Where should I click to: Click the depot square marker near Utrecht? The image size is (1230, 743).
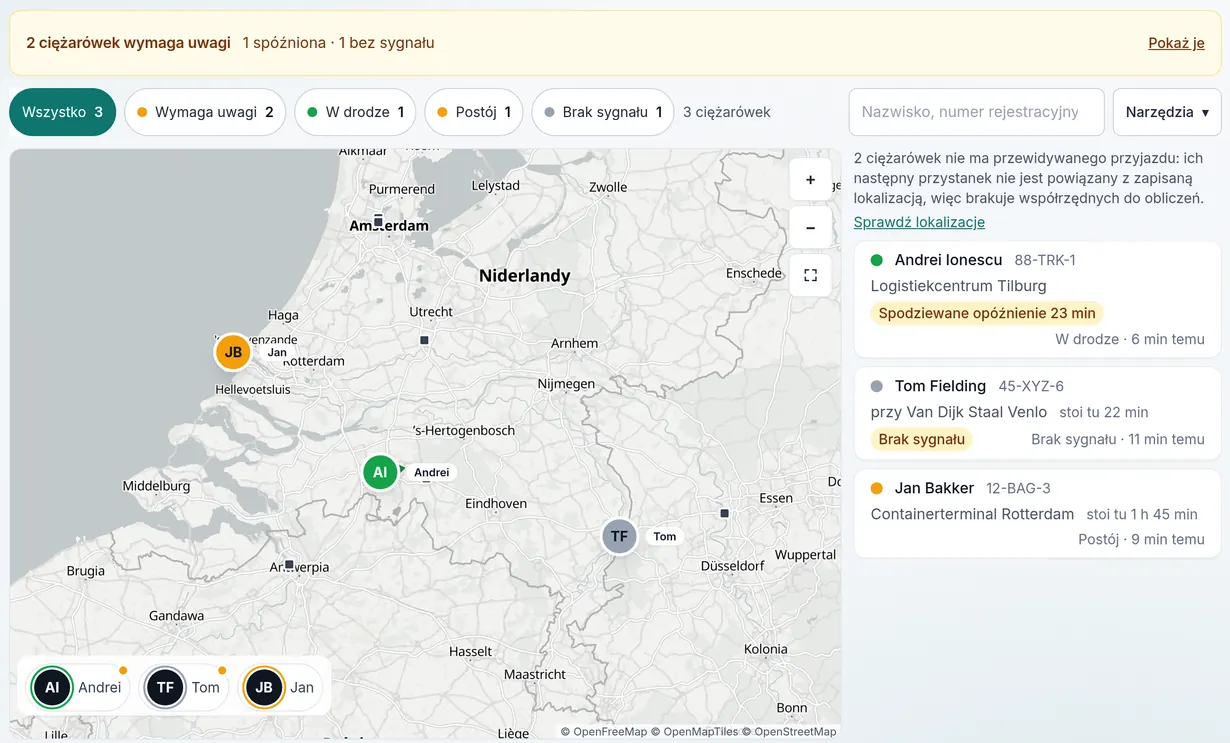click(x=424, y=340)
